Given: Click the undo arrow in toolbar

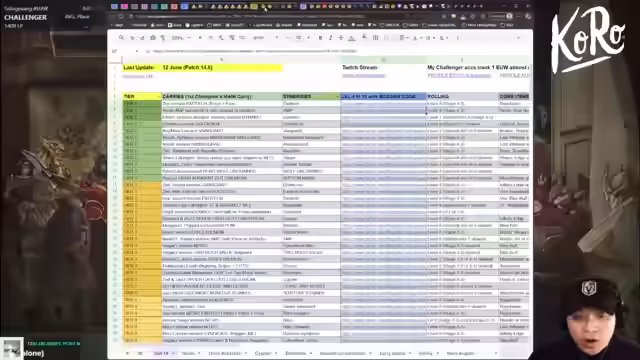Looking at the screenshot, I should [x=132, y=38].
